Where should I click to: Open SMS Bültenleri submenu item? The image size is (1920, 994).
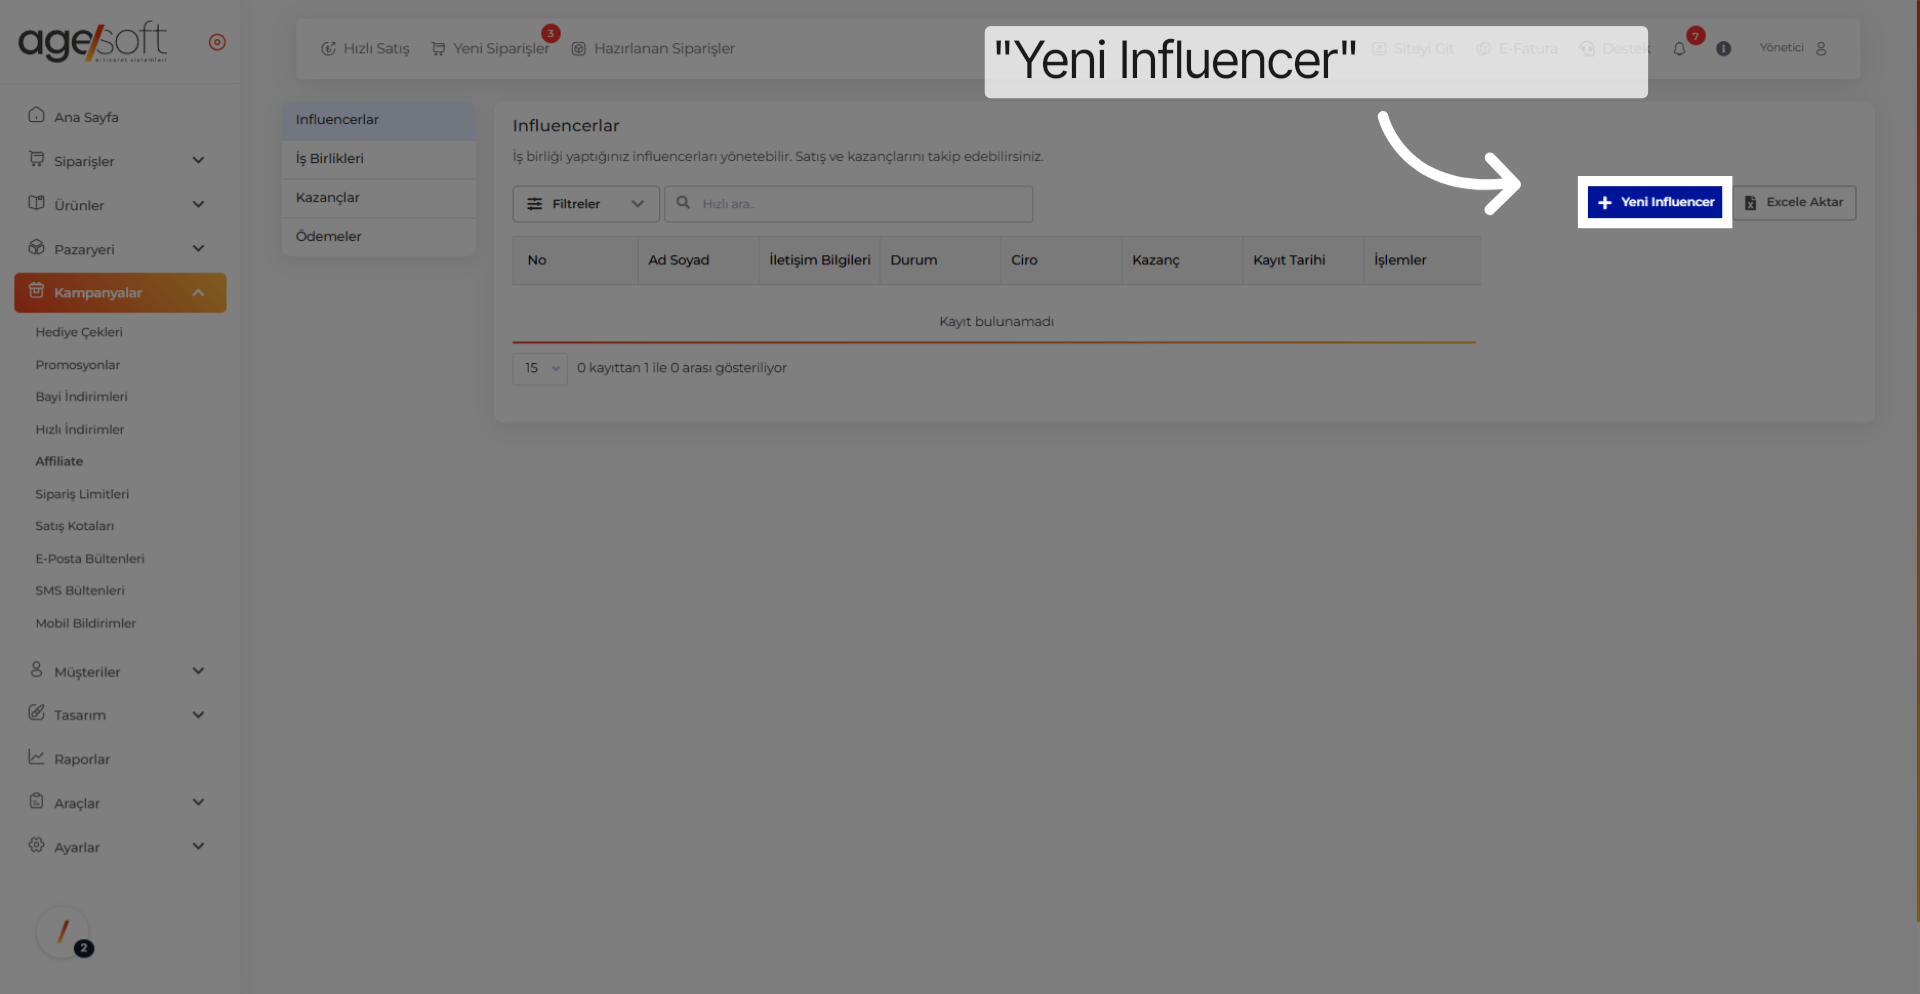pyautogui.click(x=80, y=590)
